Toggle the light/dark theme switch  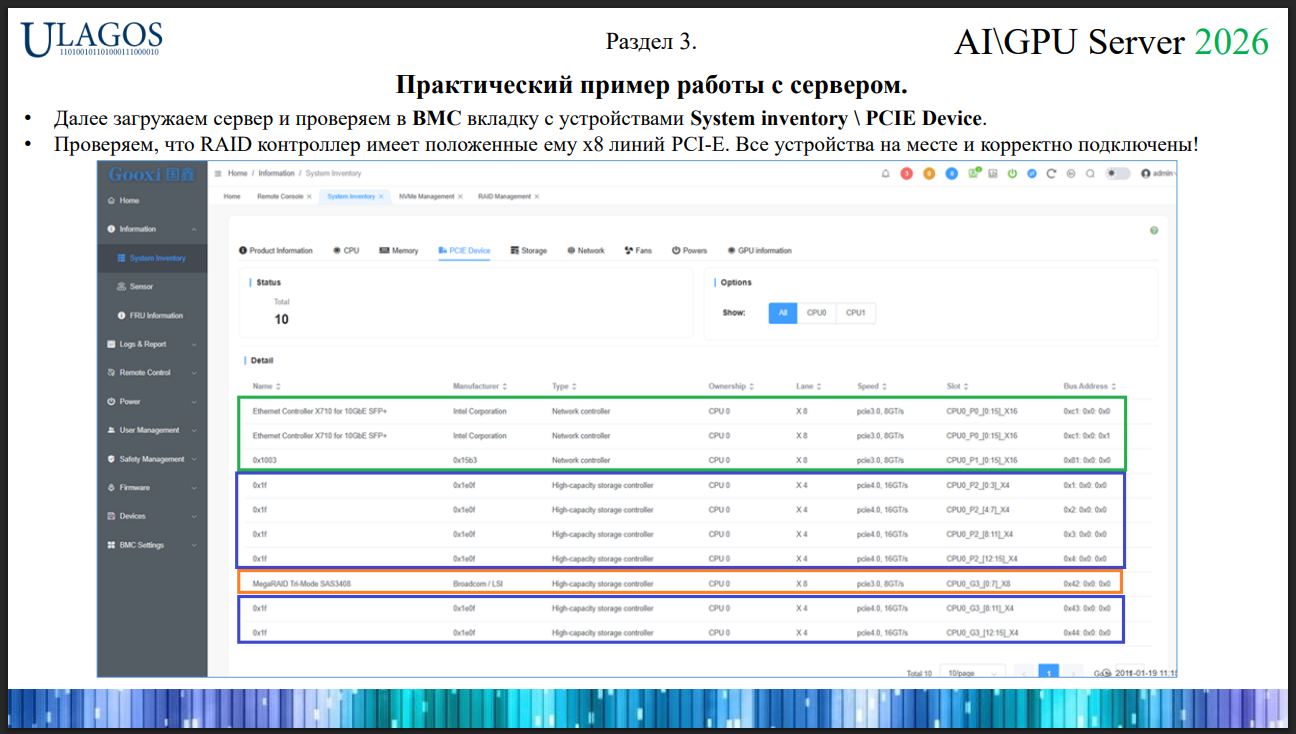tap(1119, 173)
